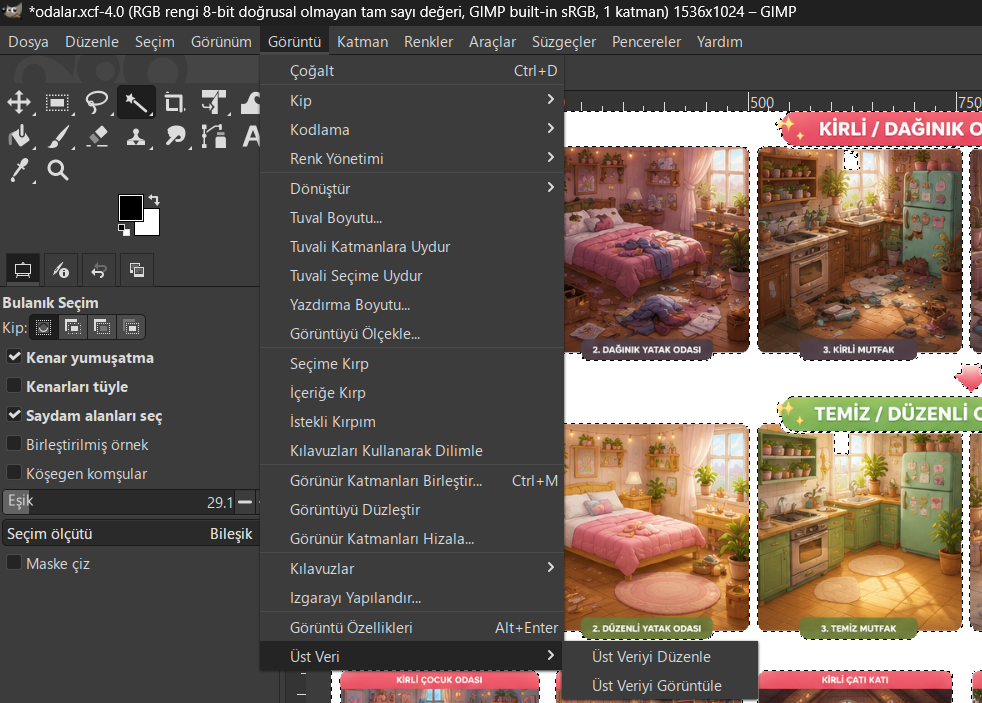The width and height of the screenshot is (982, 703).
Task: Uncheck Kenar yumuşatma checkbox
Action: click(14, 357)
